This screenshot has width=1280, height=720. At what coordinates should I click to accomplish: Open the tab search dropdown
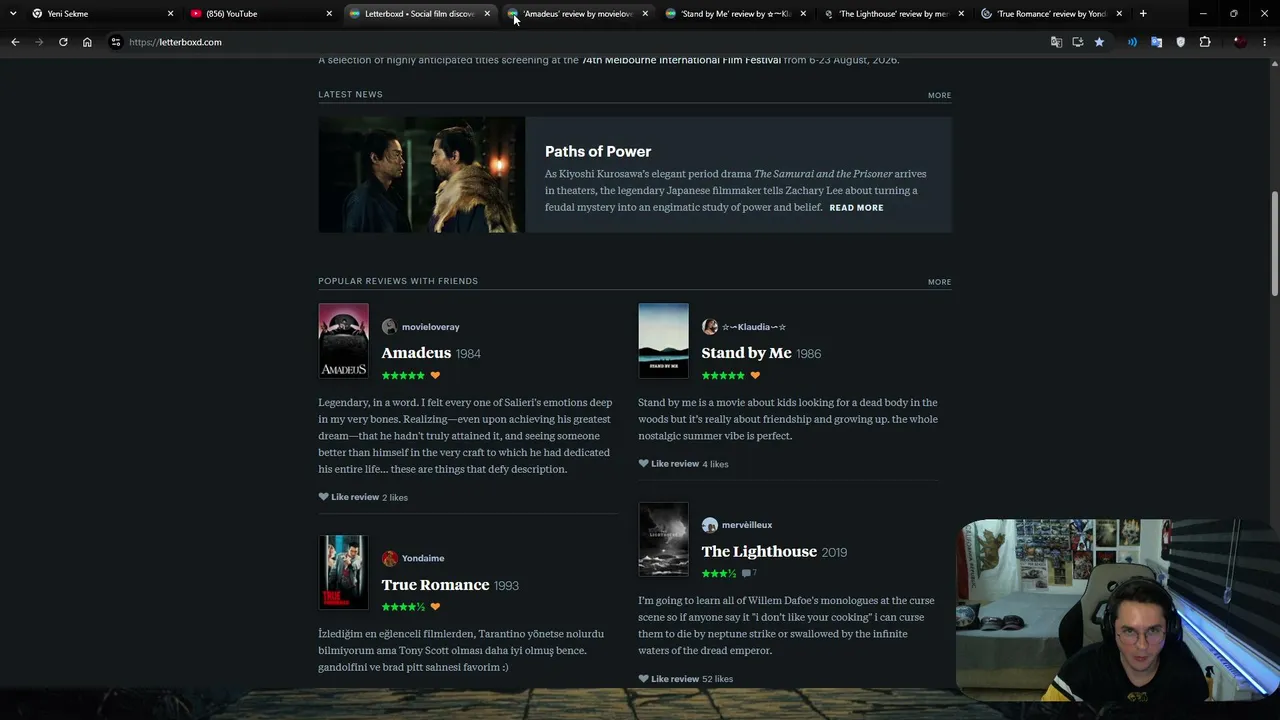(13, 14)
